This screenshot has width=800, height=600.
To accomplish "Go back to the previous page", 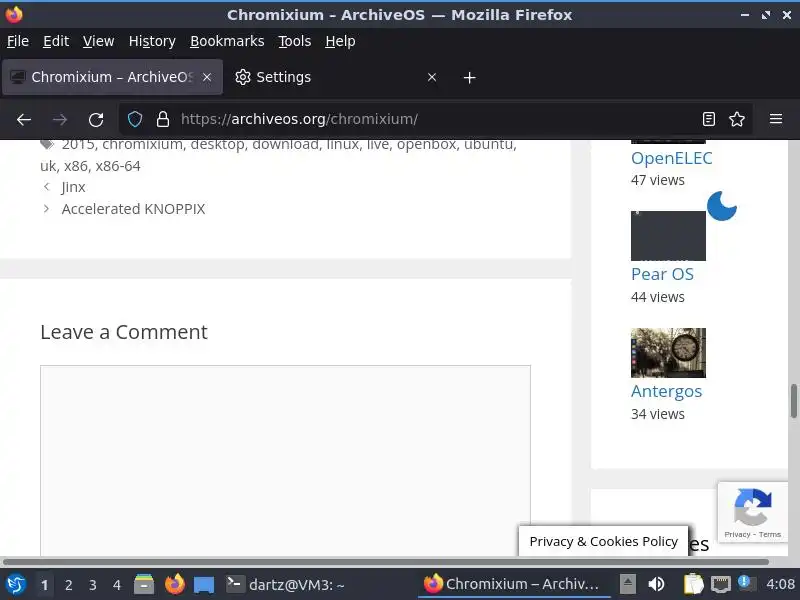I will [24, 120].
